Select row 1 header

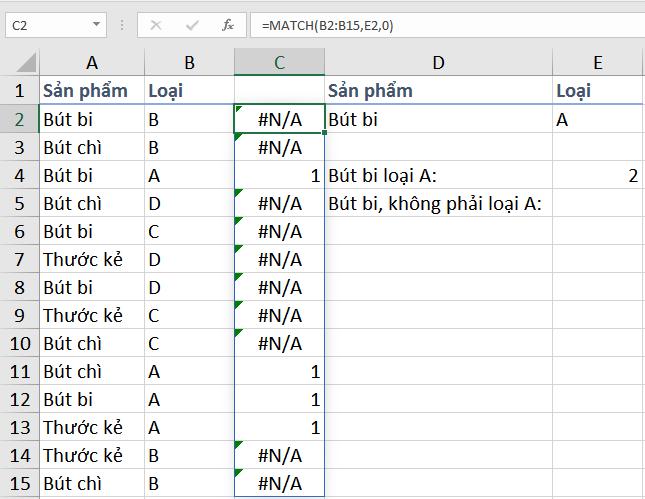point(19,90)
